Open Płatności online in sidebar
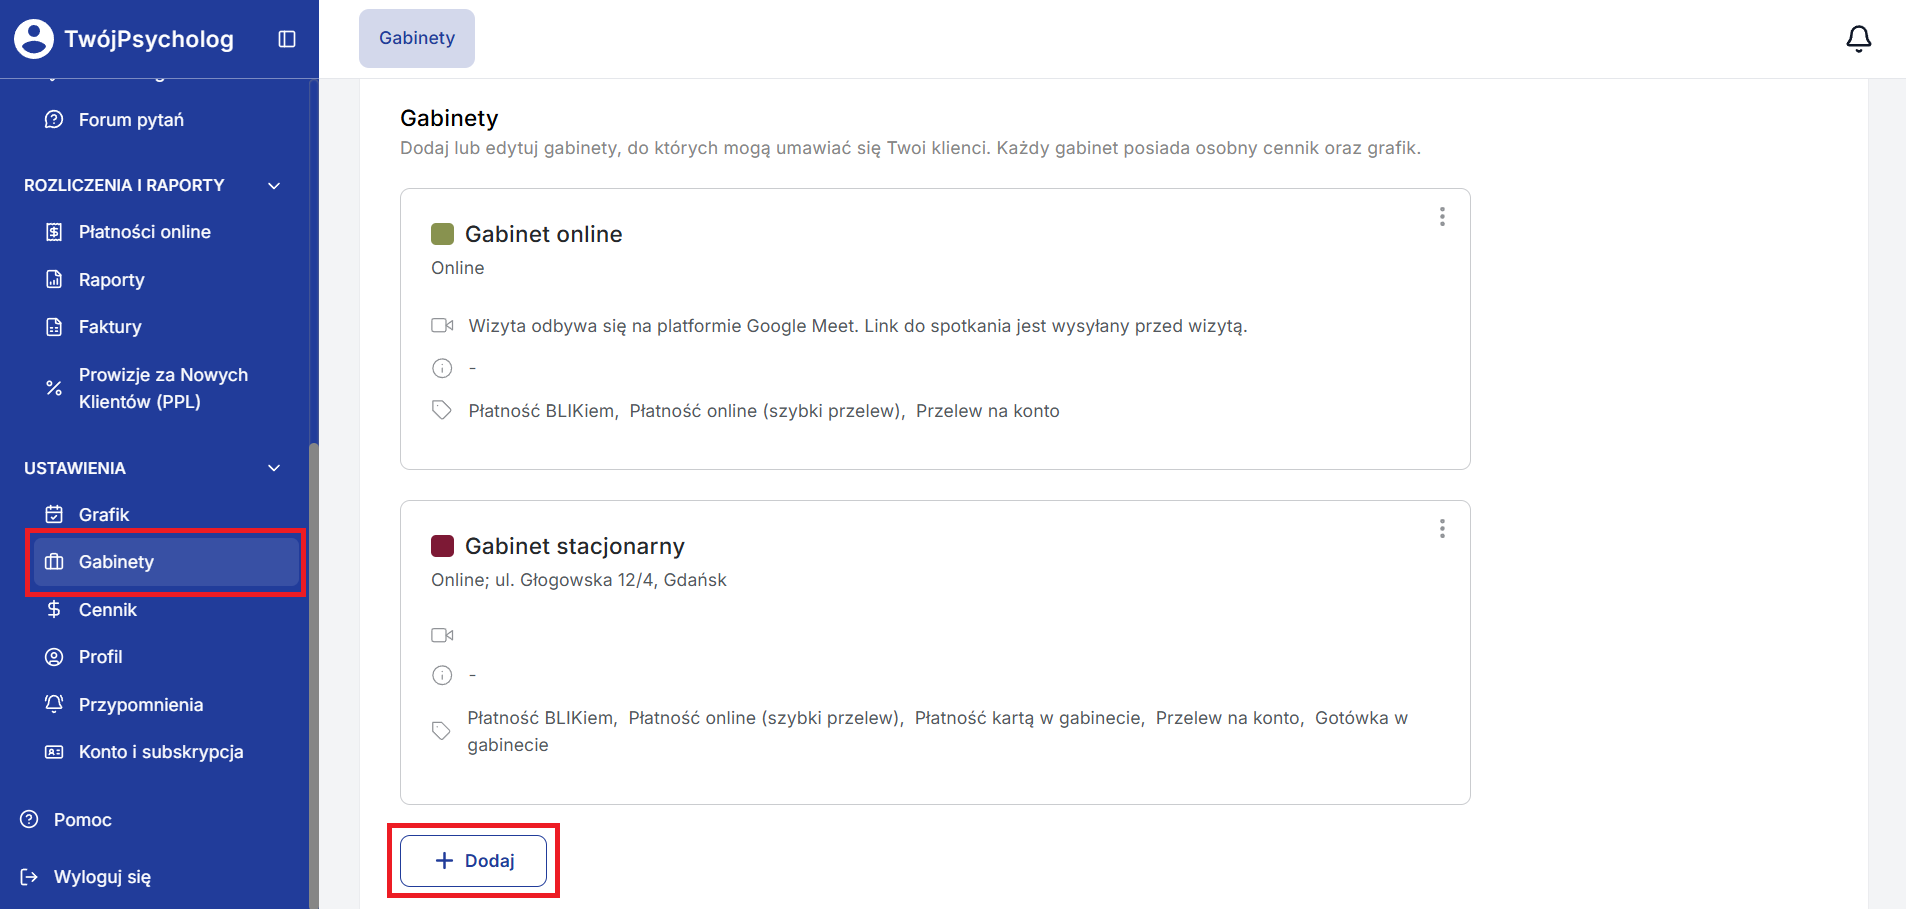Viewport: 1906px width, 909px height. click(x=144, y=232)
